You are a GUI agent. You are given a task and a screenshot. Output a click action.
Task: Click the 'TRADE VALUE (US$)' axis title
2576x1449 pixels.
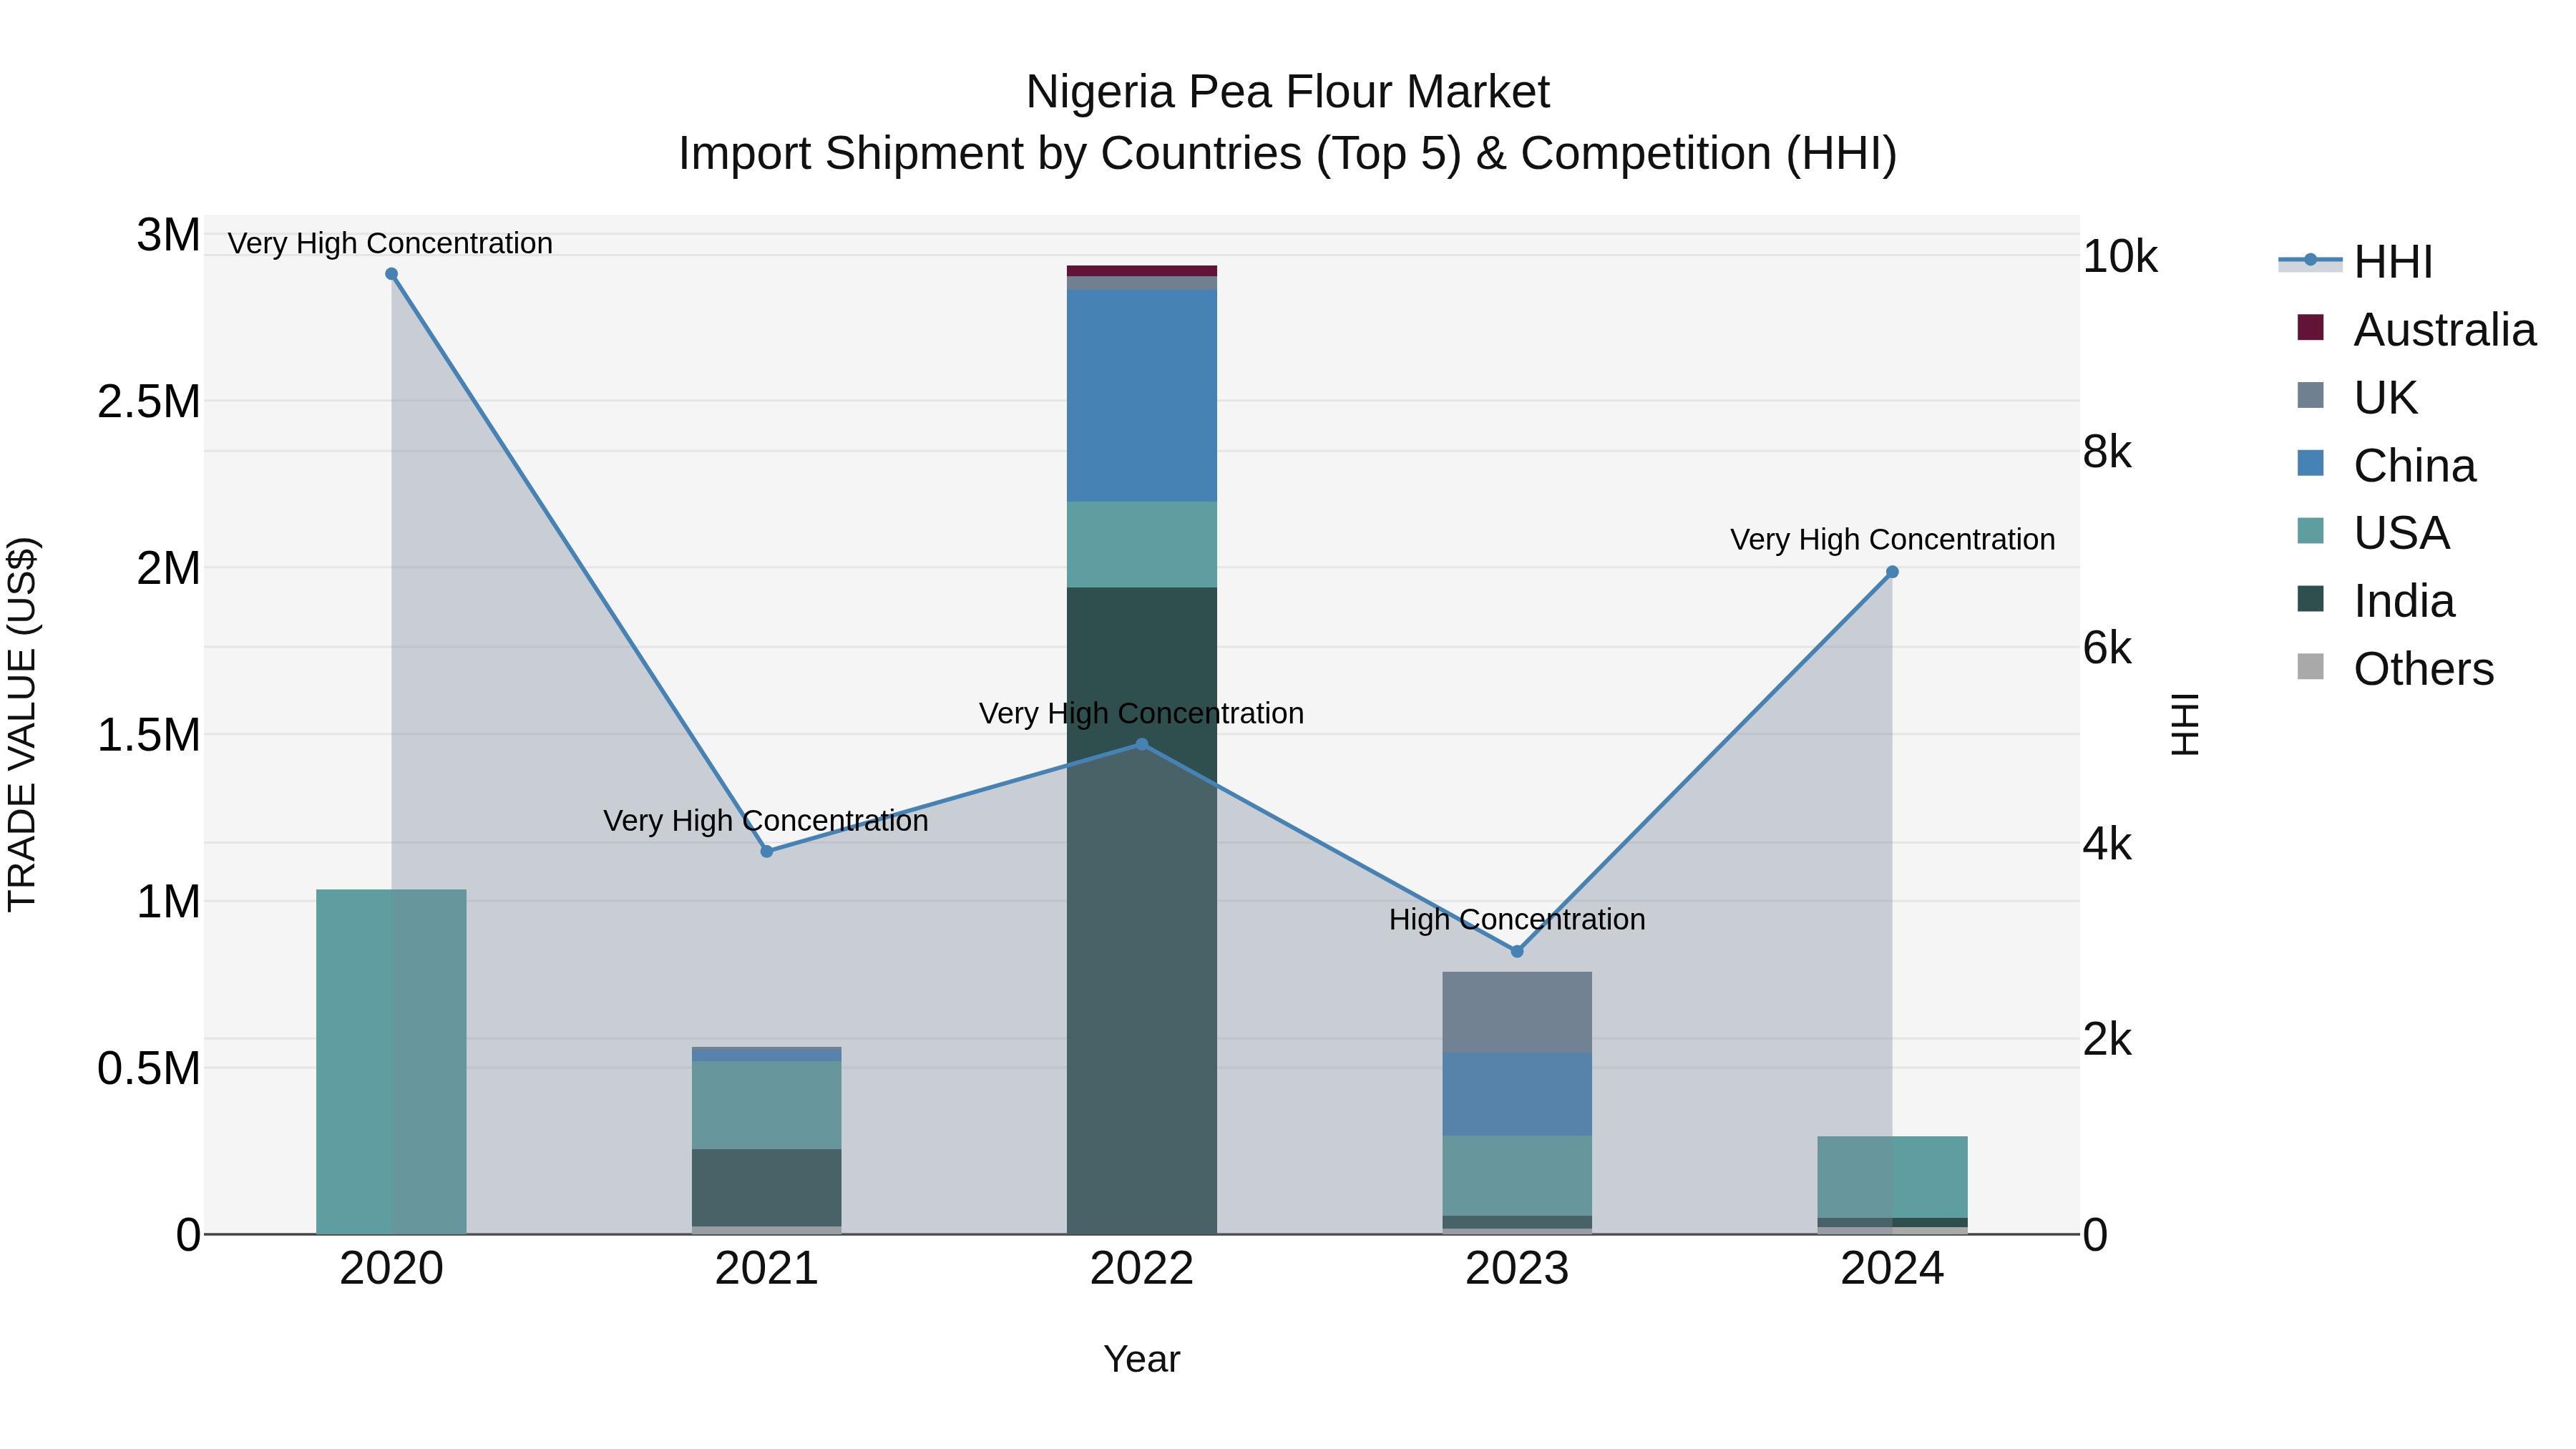point(22,724)
